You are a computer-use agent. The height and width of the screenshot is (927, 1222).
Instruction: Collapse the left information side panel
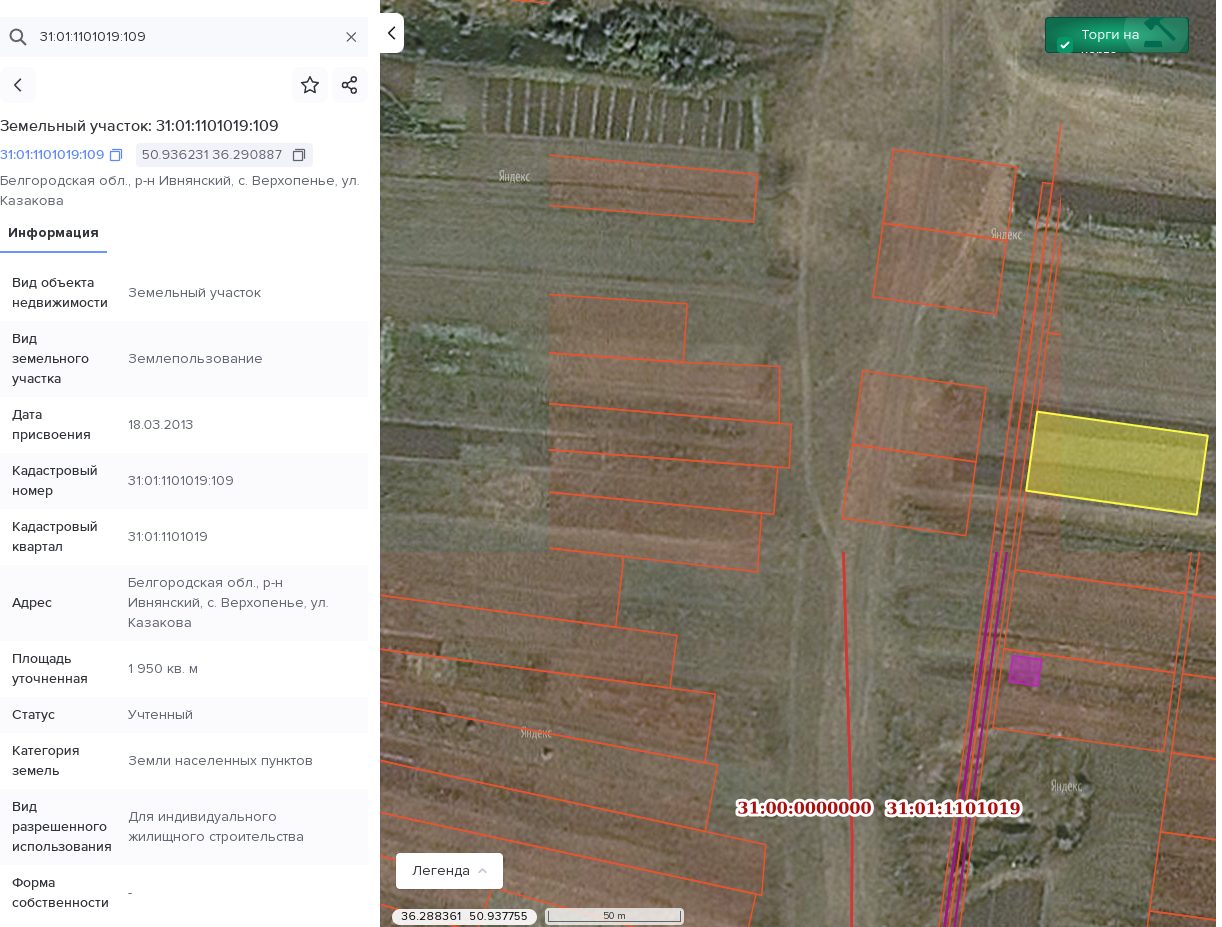point(392,33)
